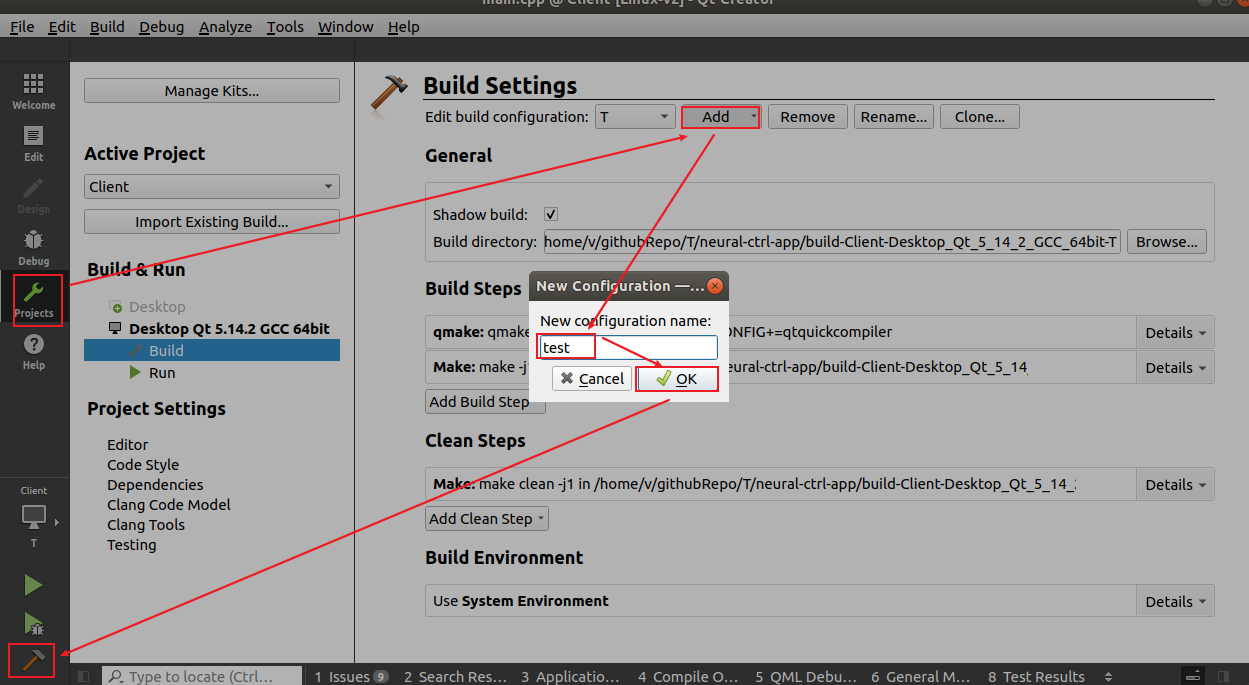Expand Details for Build Environment
Screen dimensions: 1249x685
(1174, 602)
